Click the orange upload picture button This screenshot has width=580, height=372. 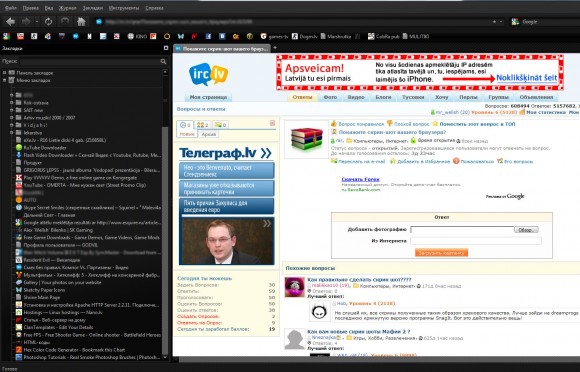tap(441, 253)
